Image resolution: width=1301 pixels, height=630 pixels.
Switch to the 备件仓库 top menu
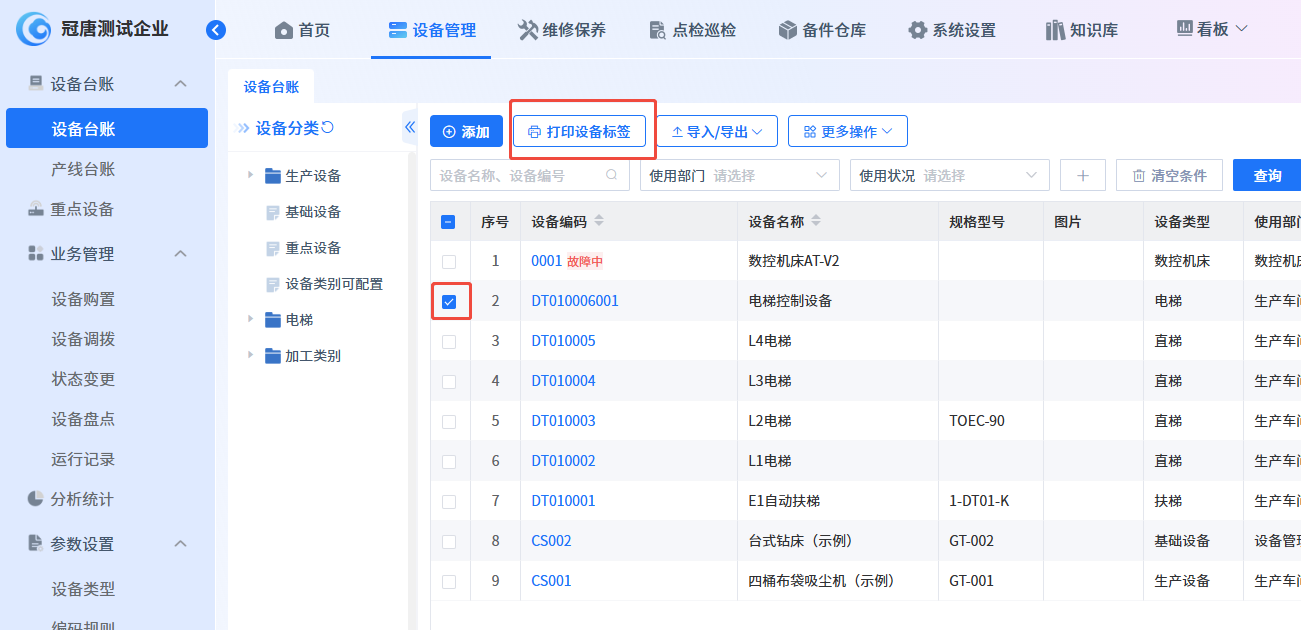(821, 30)
